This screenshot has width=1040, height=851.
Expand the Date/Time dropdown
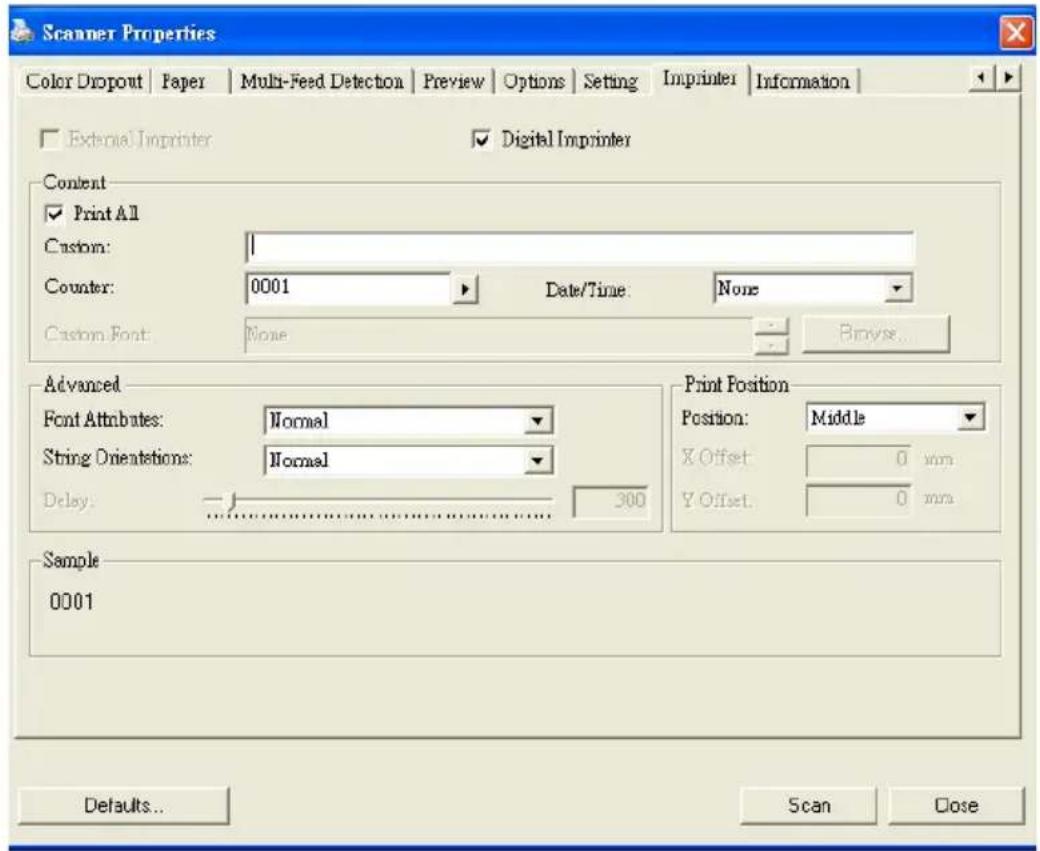897,289
